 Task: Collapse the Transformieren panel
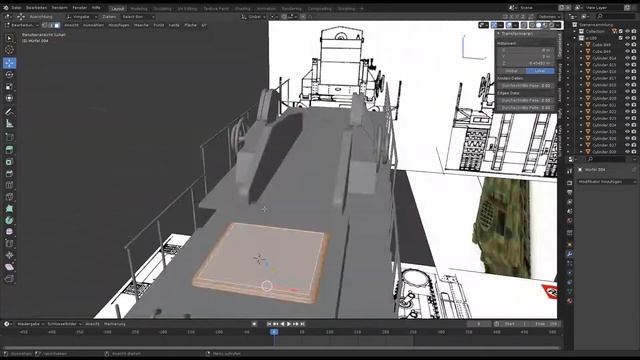coord(498,34)
